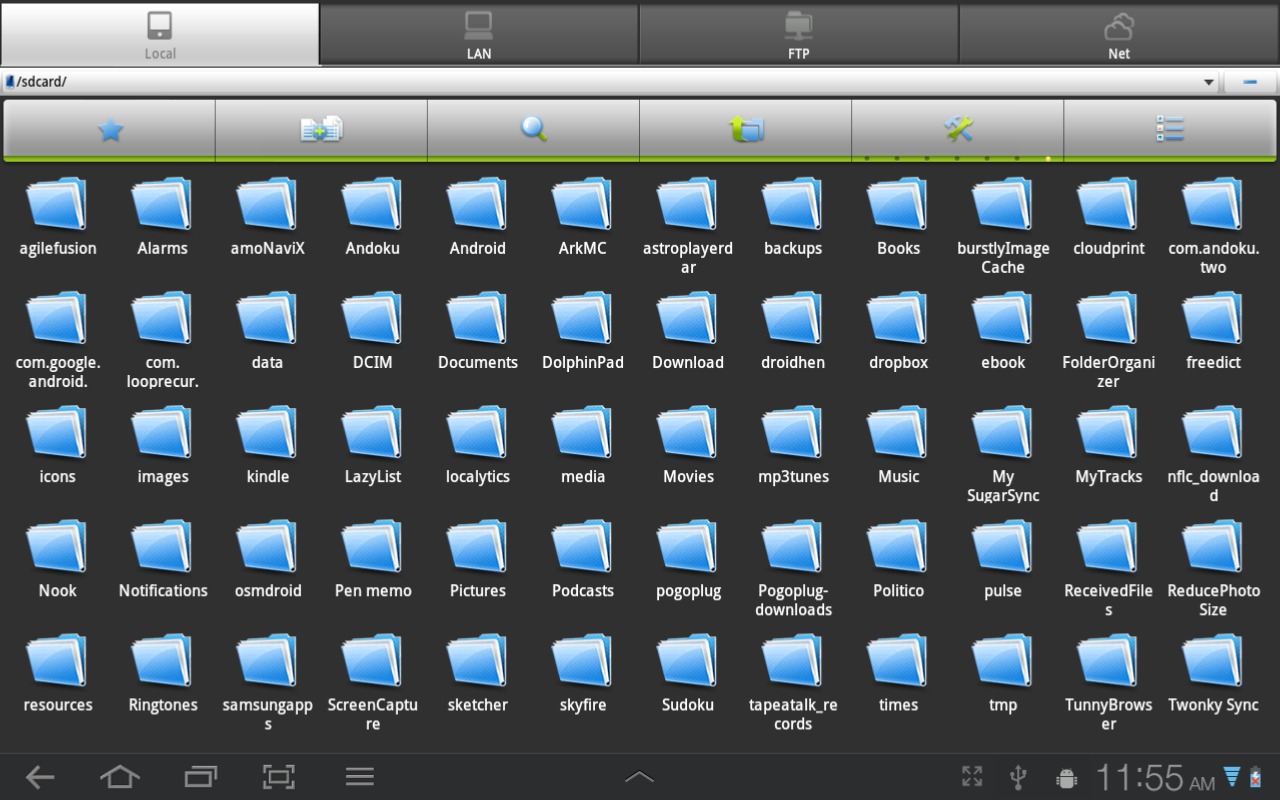Image resolution: width=1280 pixels, height=800 pixels.
Task: Open the ReducePhotoSize folder
Action: coord(1213,568)
